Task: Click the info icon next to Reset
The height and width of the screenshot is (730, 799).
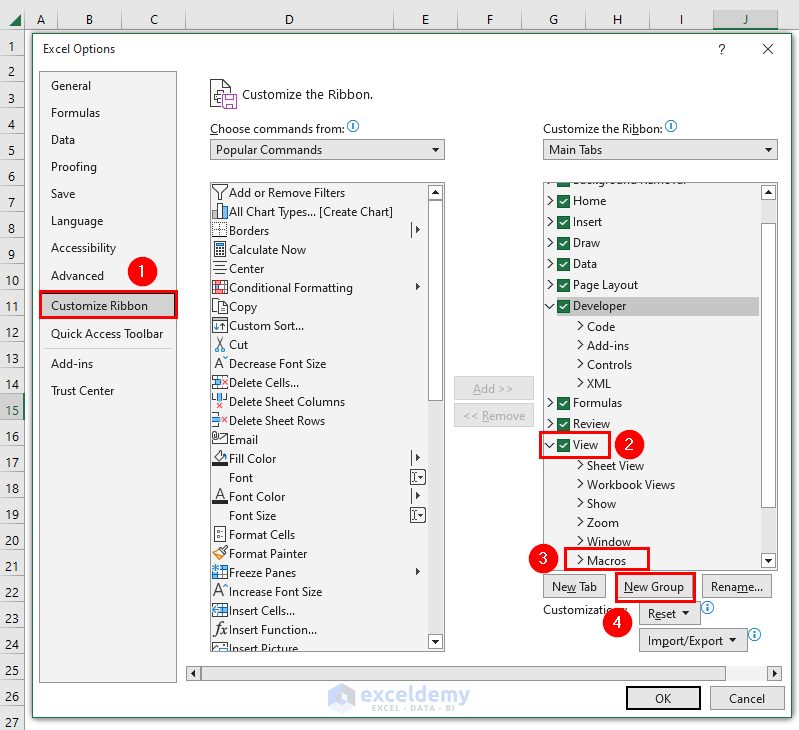Action: [x=708, y=608]
